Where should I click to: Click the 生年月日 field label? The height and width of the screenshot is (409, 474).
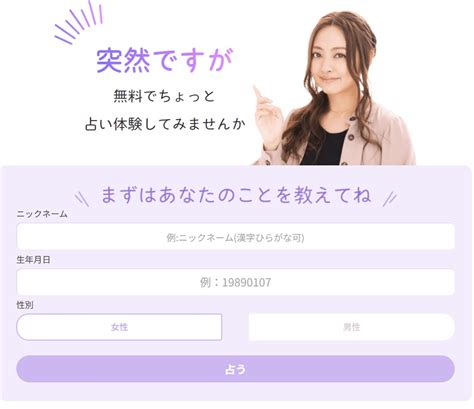(33, 260)
